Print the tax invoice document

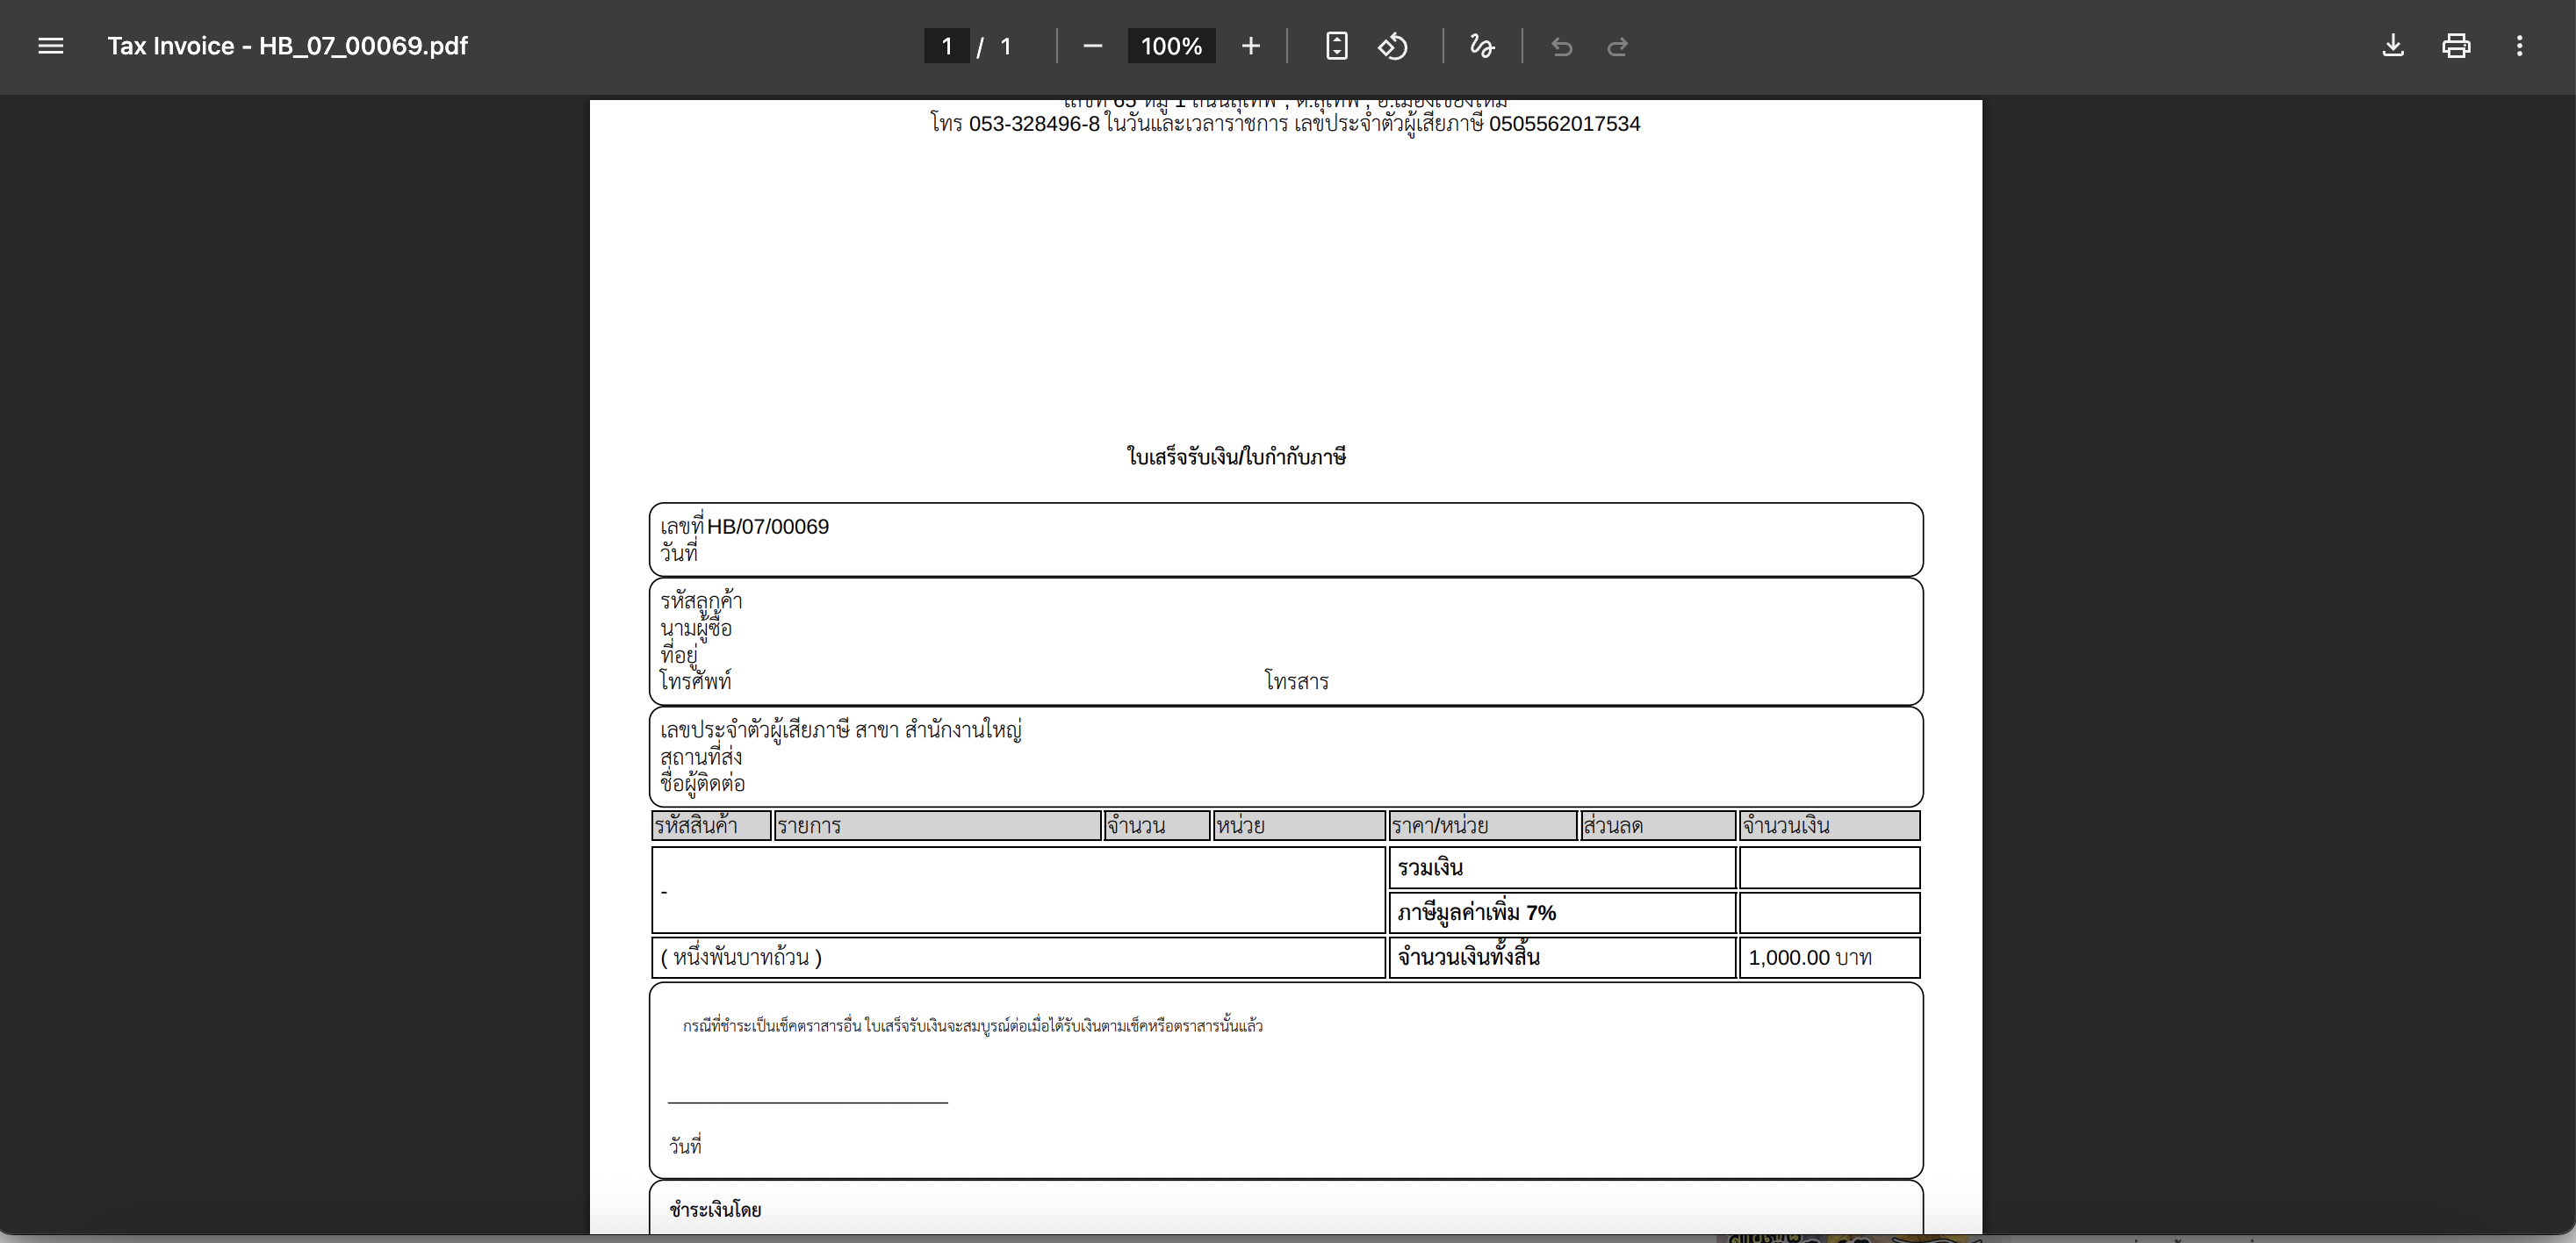point(2456,46)
